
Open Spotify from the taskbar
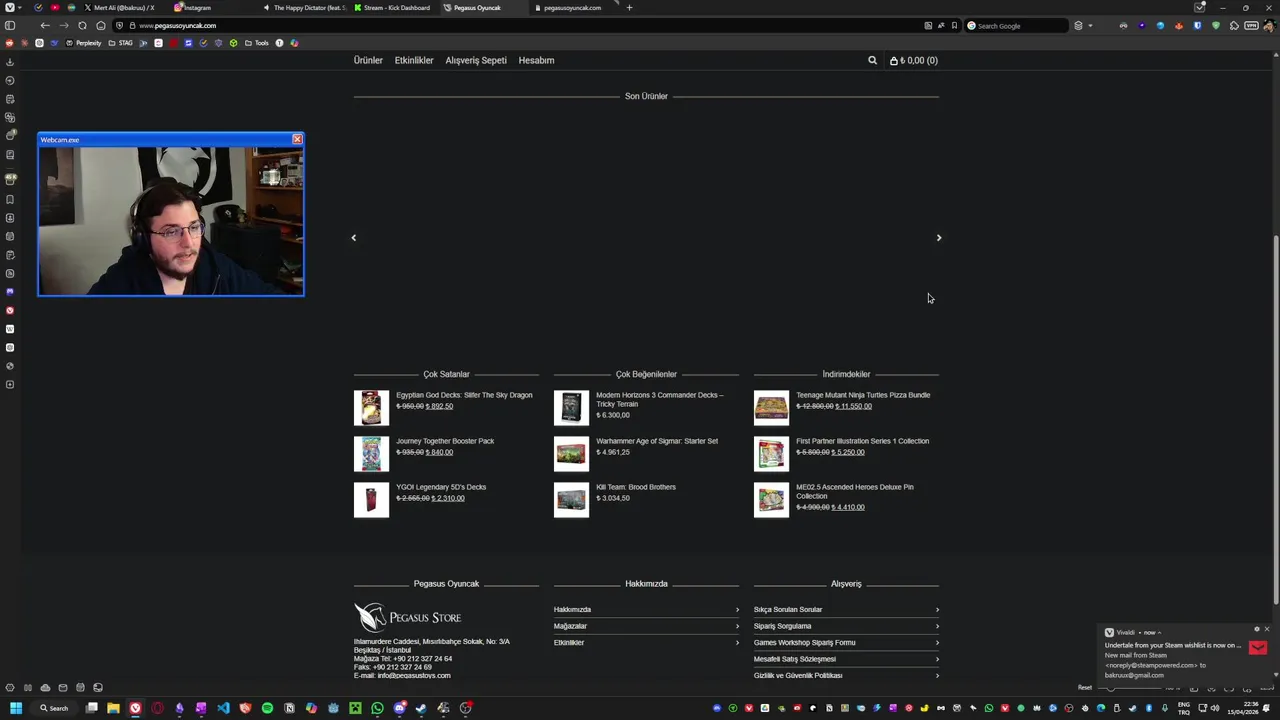(x=267, y=708)
